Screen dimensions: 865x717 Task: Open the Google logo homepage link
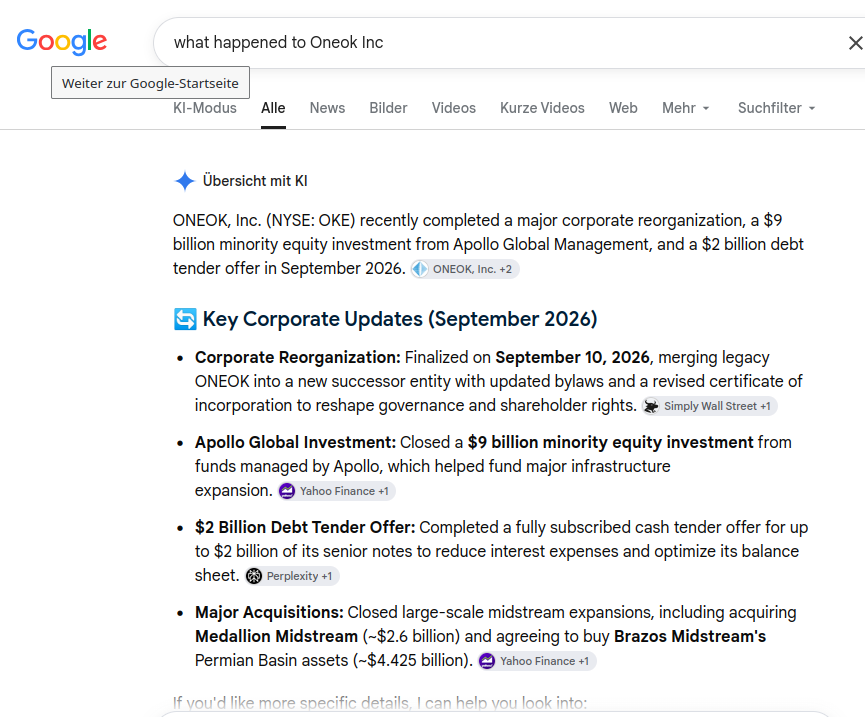[x=62, y=41]
